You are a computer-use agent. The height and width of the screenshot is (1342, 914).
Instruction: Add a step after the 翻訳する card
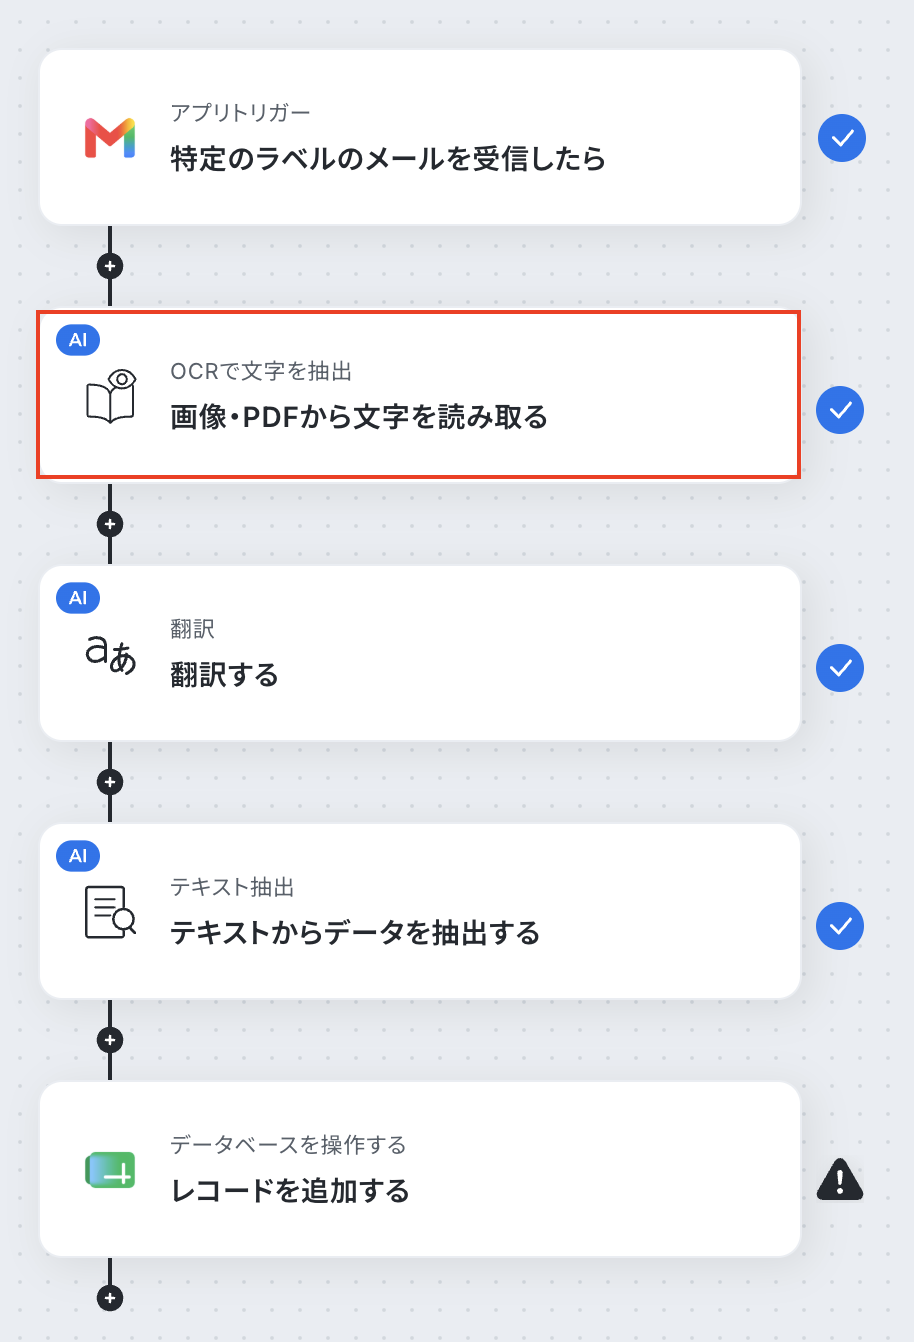[x=110, y=782]
